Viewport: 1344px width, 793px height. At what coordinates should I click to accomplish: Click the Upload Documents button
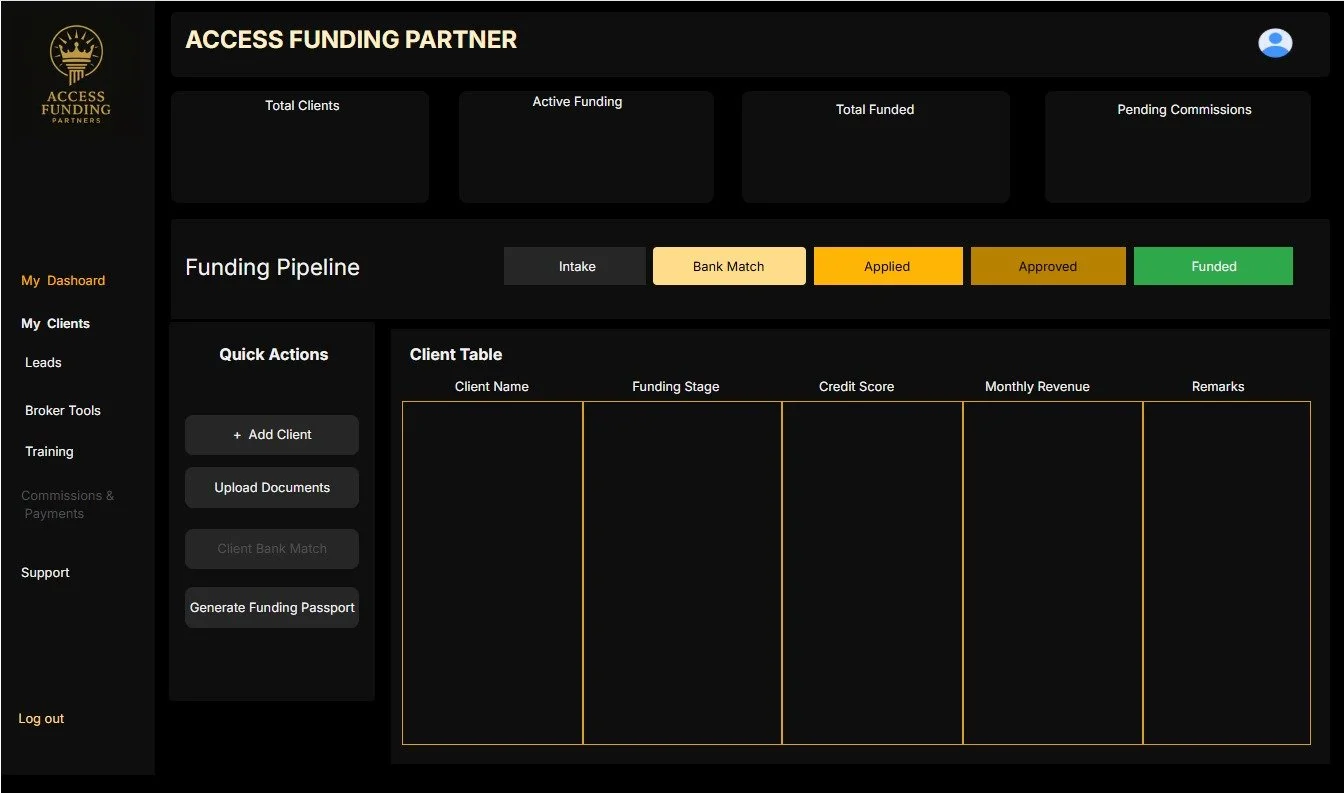click(x=272, y=488)
